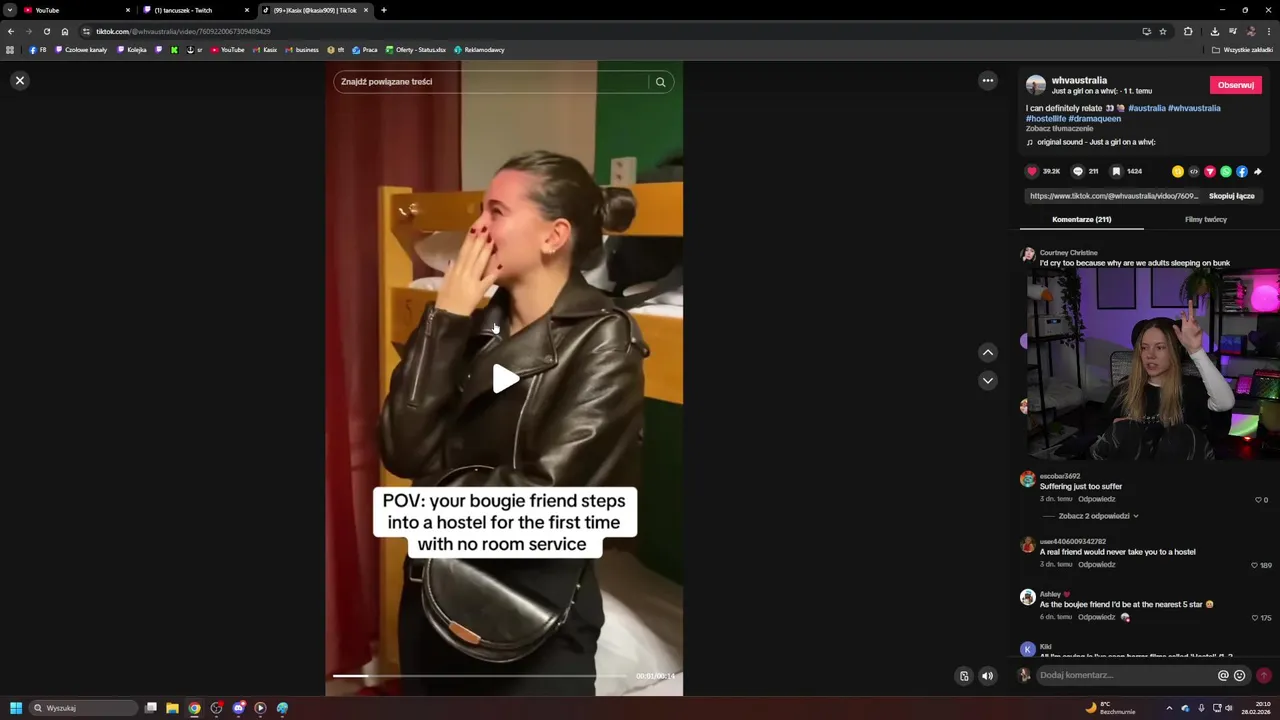
Task: Reply to escobar3692's comment via Odpowiedz
Action: (1096, 499)
